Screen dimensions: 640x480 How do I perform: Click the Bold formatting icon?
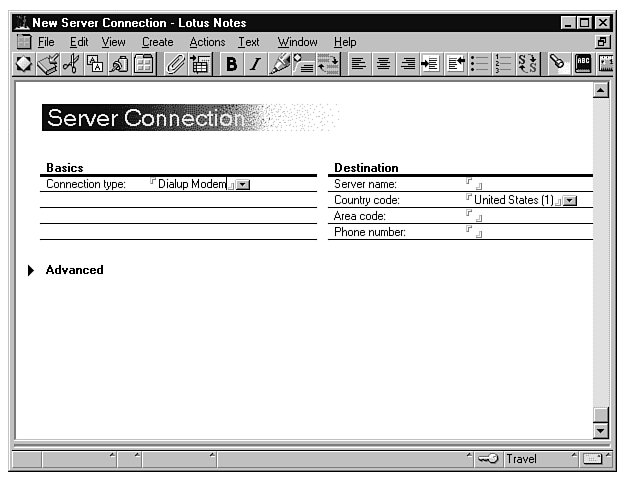pyautogui.click(x=232, y=65)
